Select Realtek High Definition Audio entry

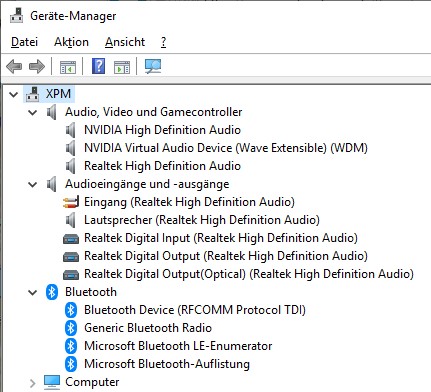[162, 166]
